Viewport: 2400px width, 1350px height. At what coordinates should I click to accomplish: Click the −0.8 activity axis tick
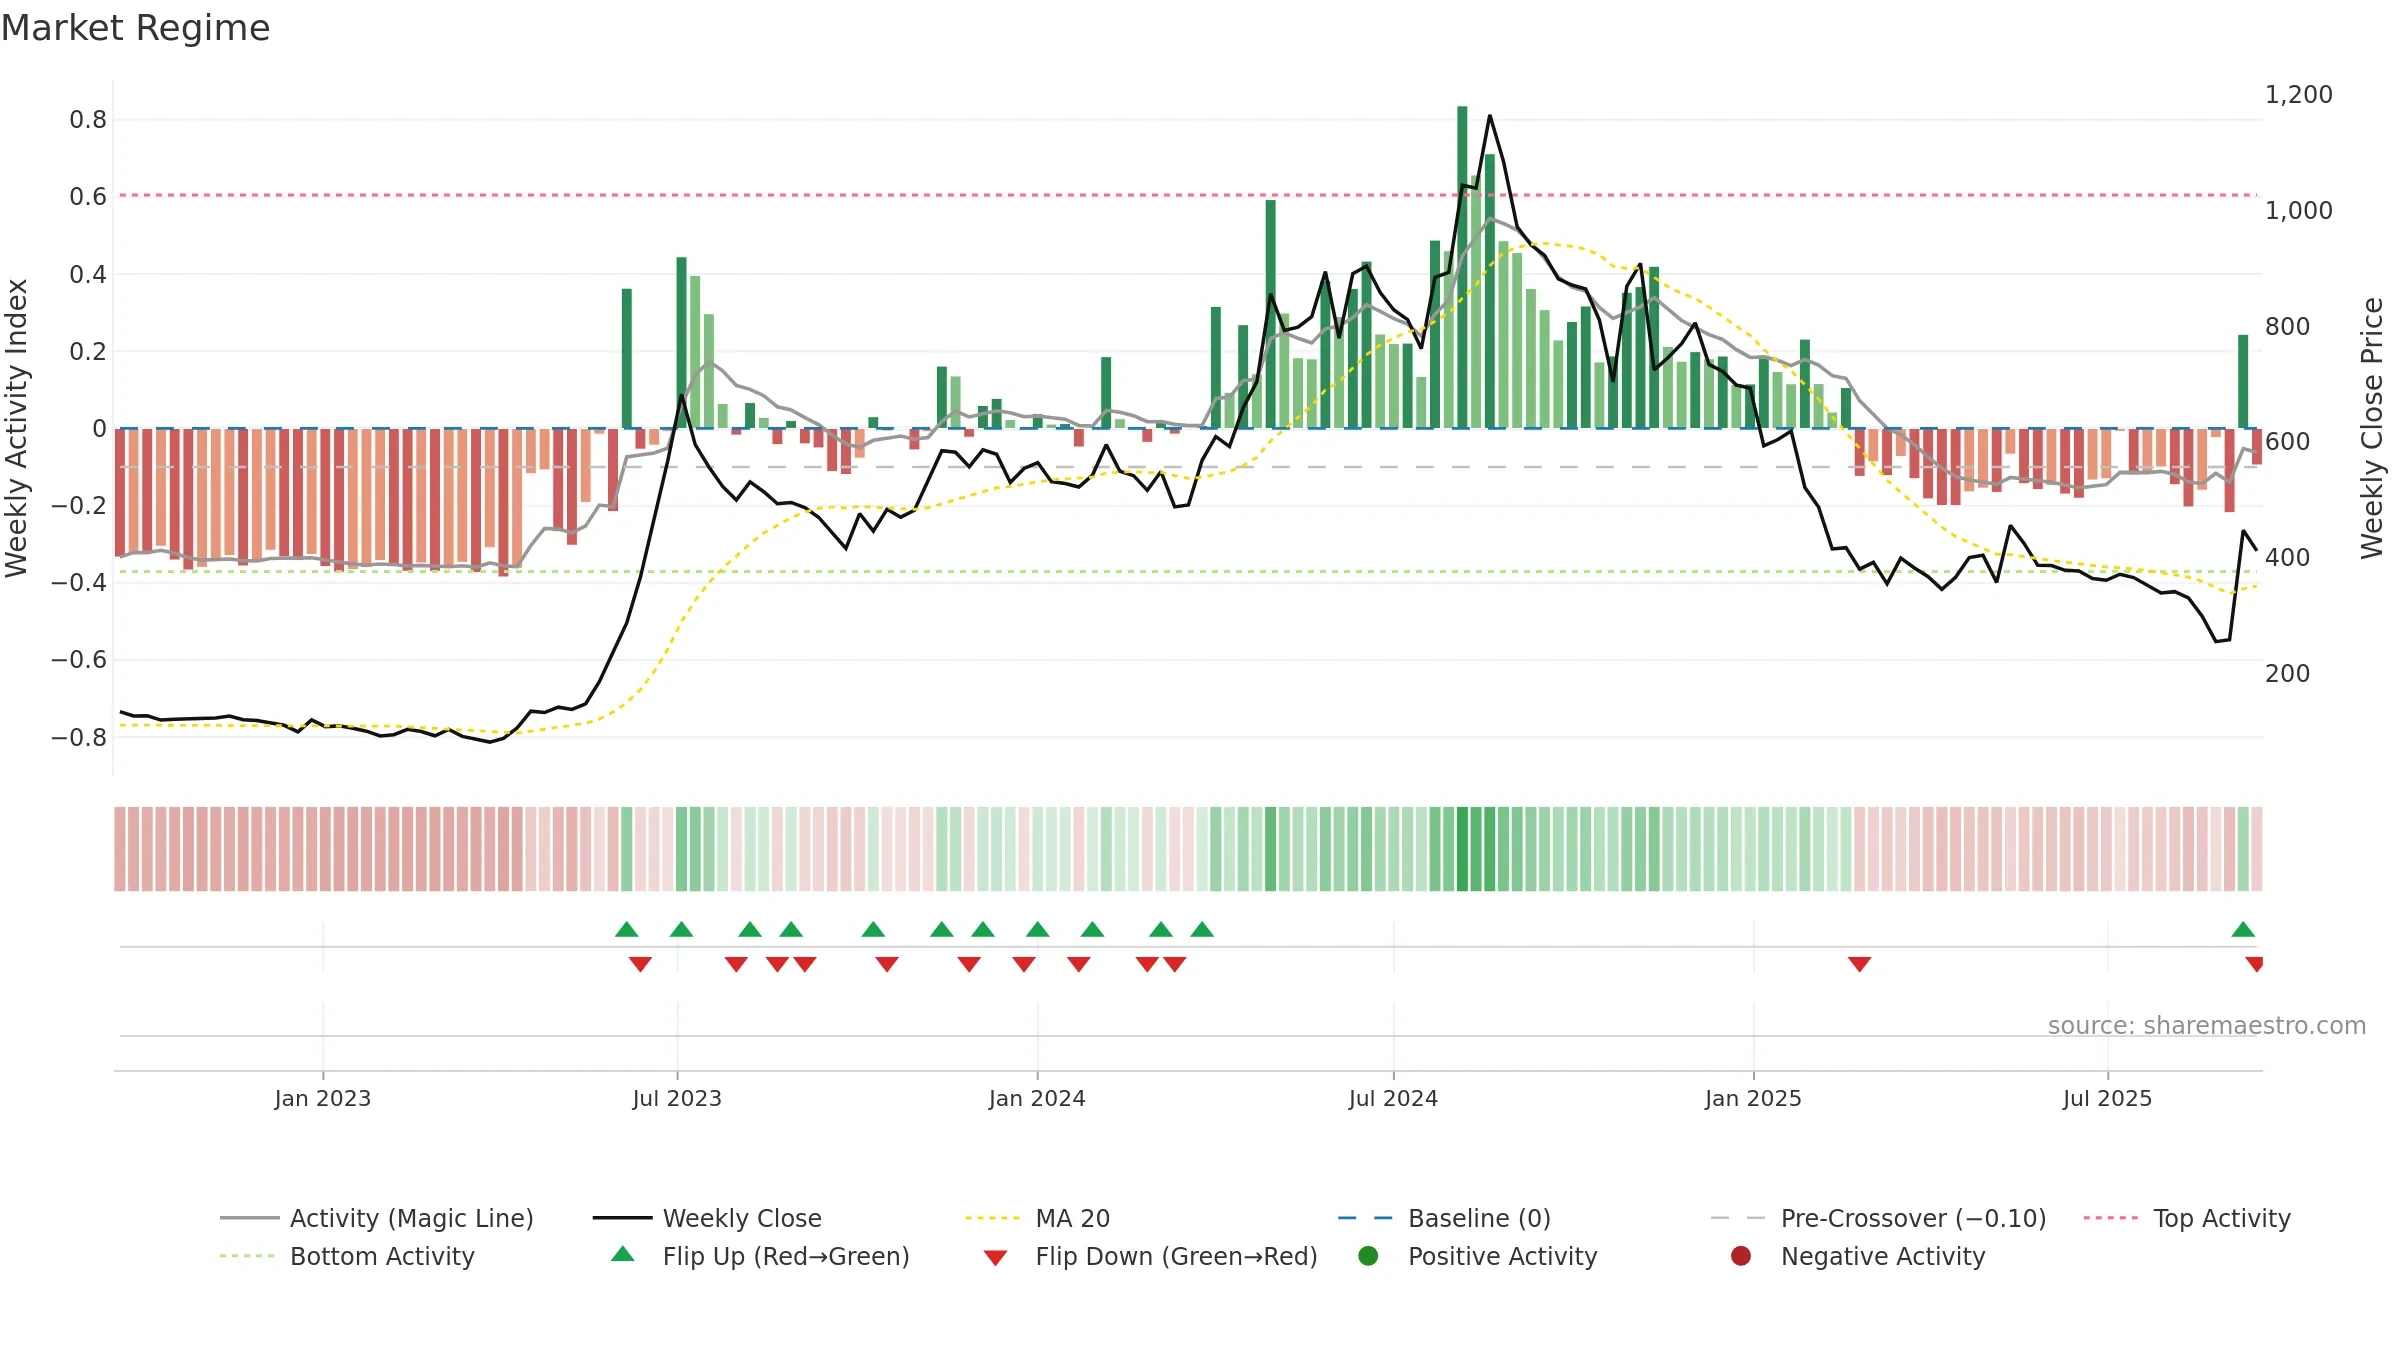(x=78, y=738)
